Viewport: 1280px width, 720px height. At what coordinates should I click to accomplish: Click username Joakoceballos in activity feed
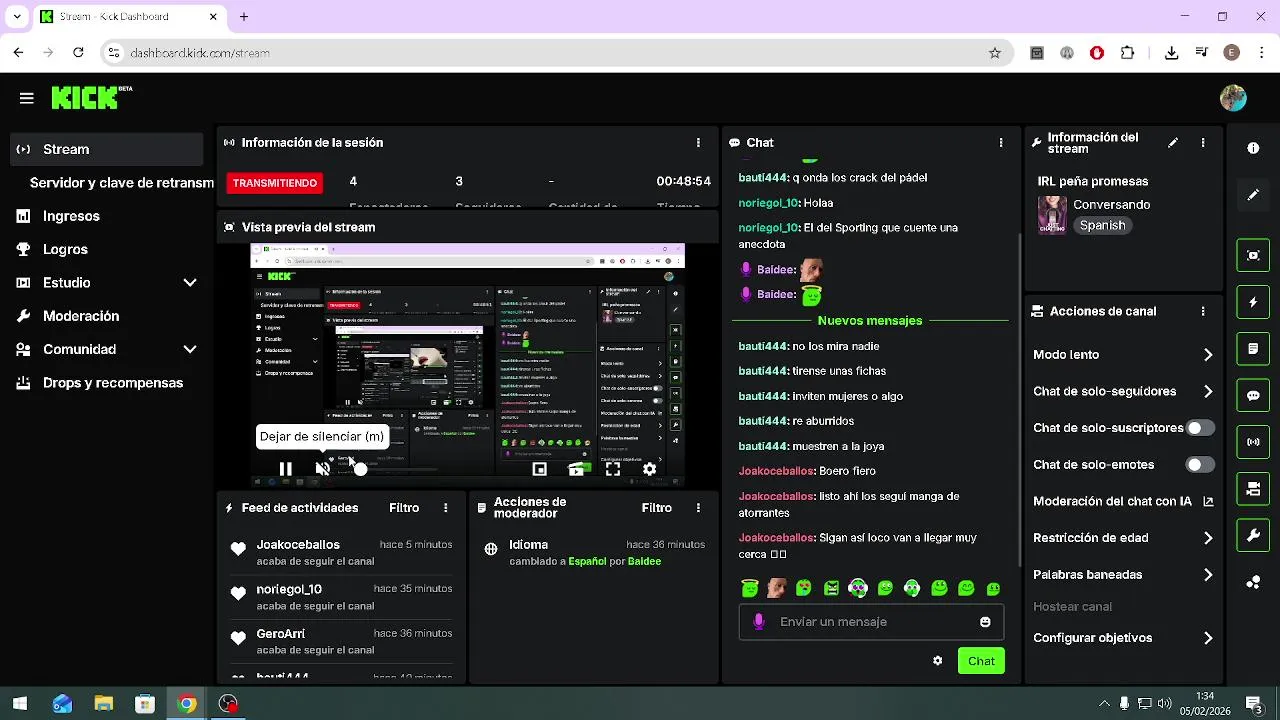tap(298, 545)
